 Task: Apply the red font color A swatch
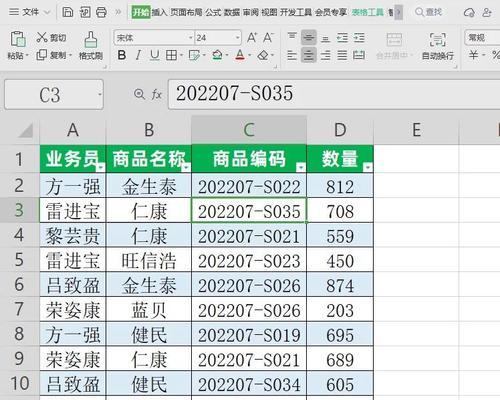(x=240, y=55)
